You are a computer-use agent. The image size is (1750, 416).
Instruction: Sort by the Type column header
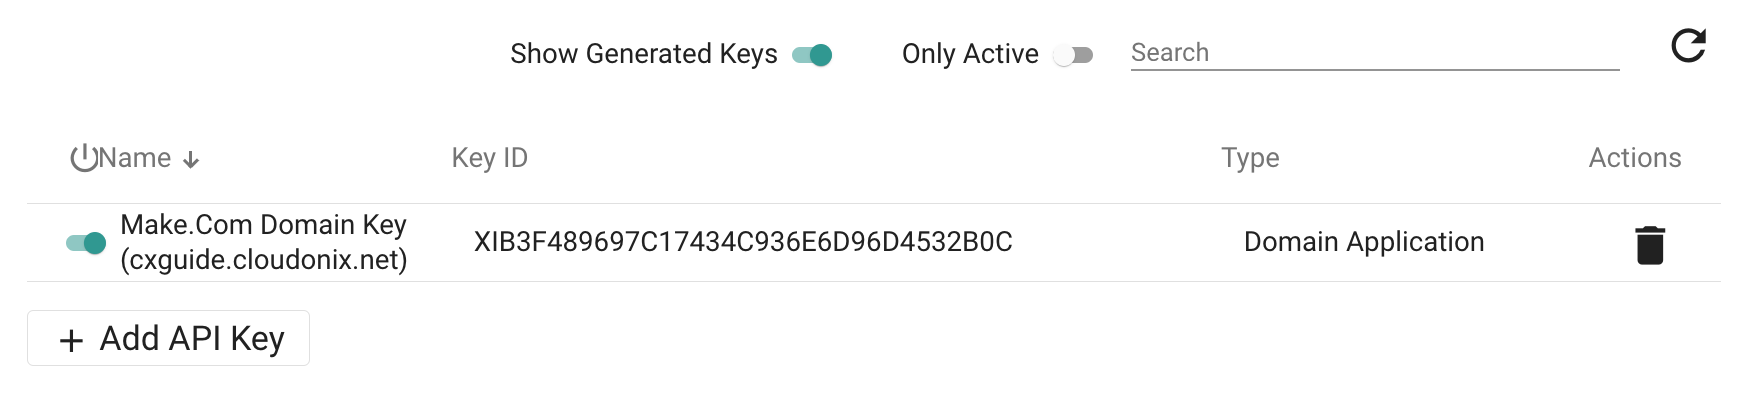(1249, 158)
